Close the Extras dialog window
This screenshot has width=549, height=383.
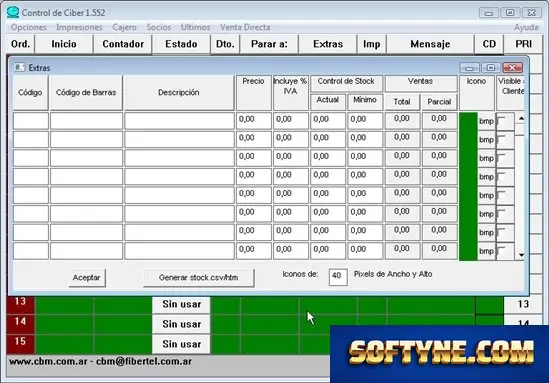coord(512,67)
